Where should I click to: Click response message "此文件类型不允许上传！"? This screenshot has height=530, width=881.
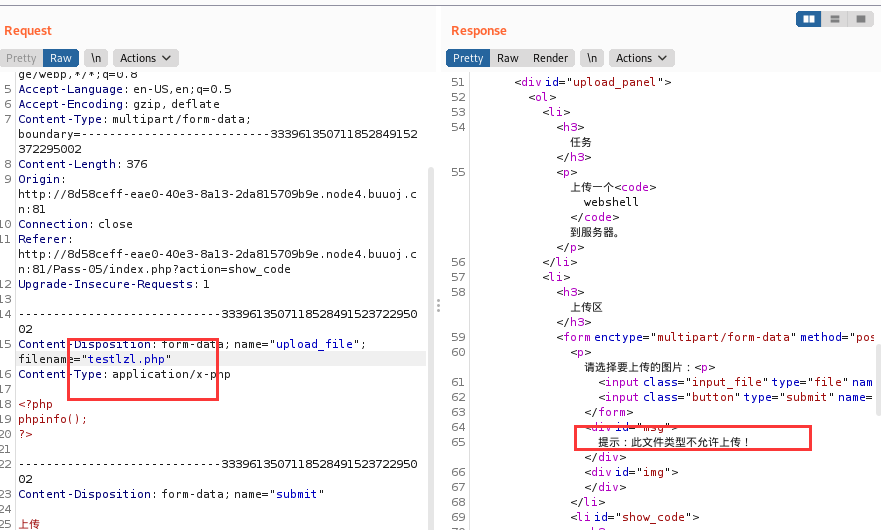pos(690,442)
